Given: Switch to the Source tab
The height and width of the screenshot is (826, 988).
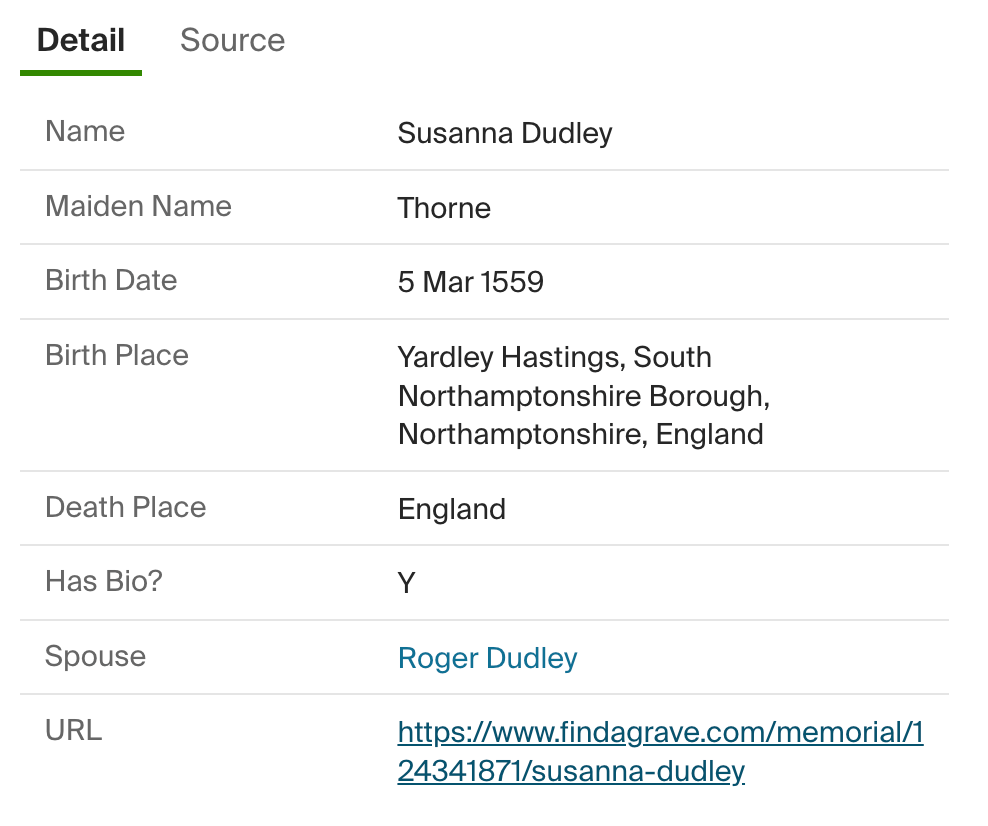Looking at the screenshot, I should pyautogui.click(x=232, y=40).
